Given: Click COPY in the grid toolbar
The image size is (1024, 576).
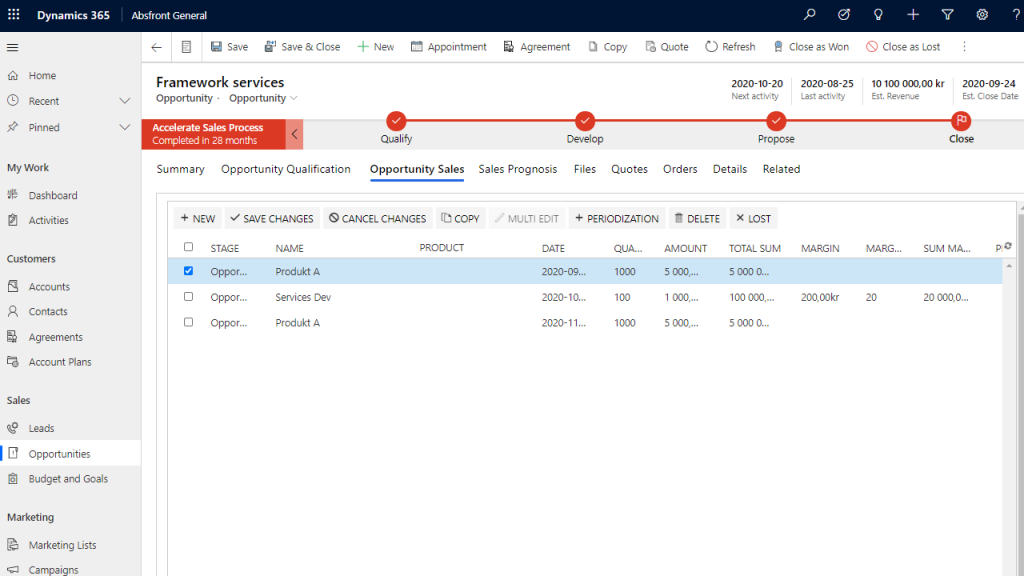Looking at the screenshot, I should click(x=460, y=218).
